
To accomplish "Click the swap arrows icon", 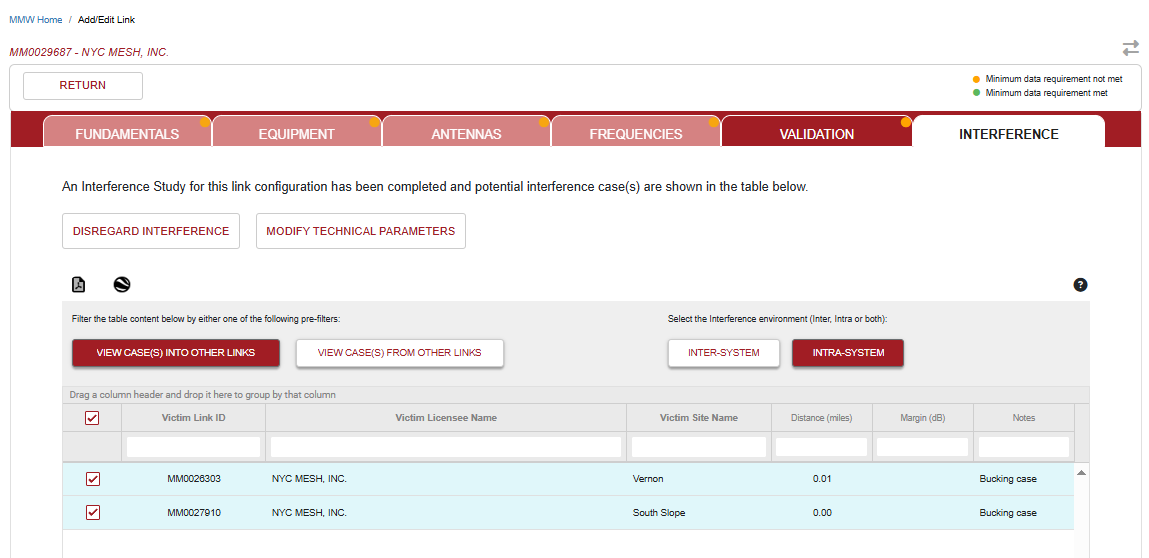I will [1130, 48].
